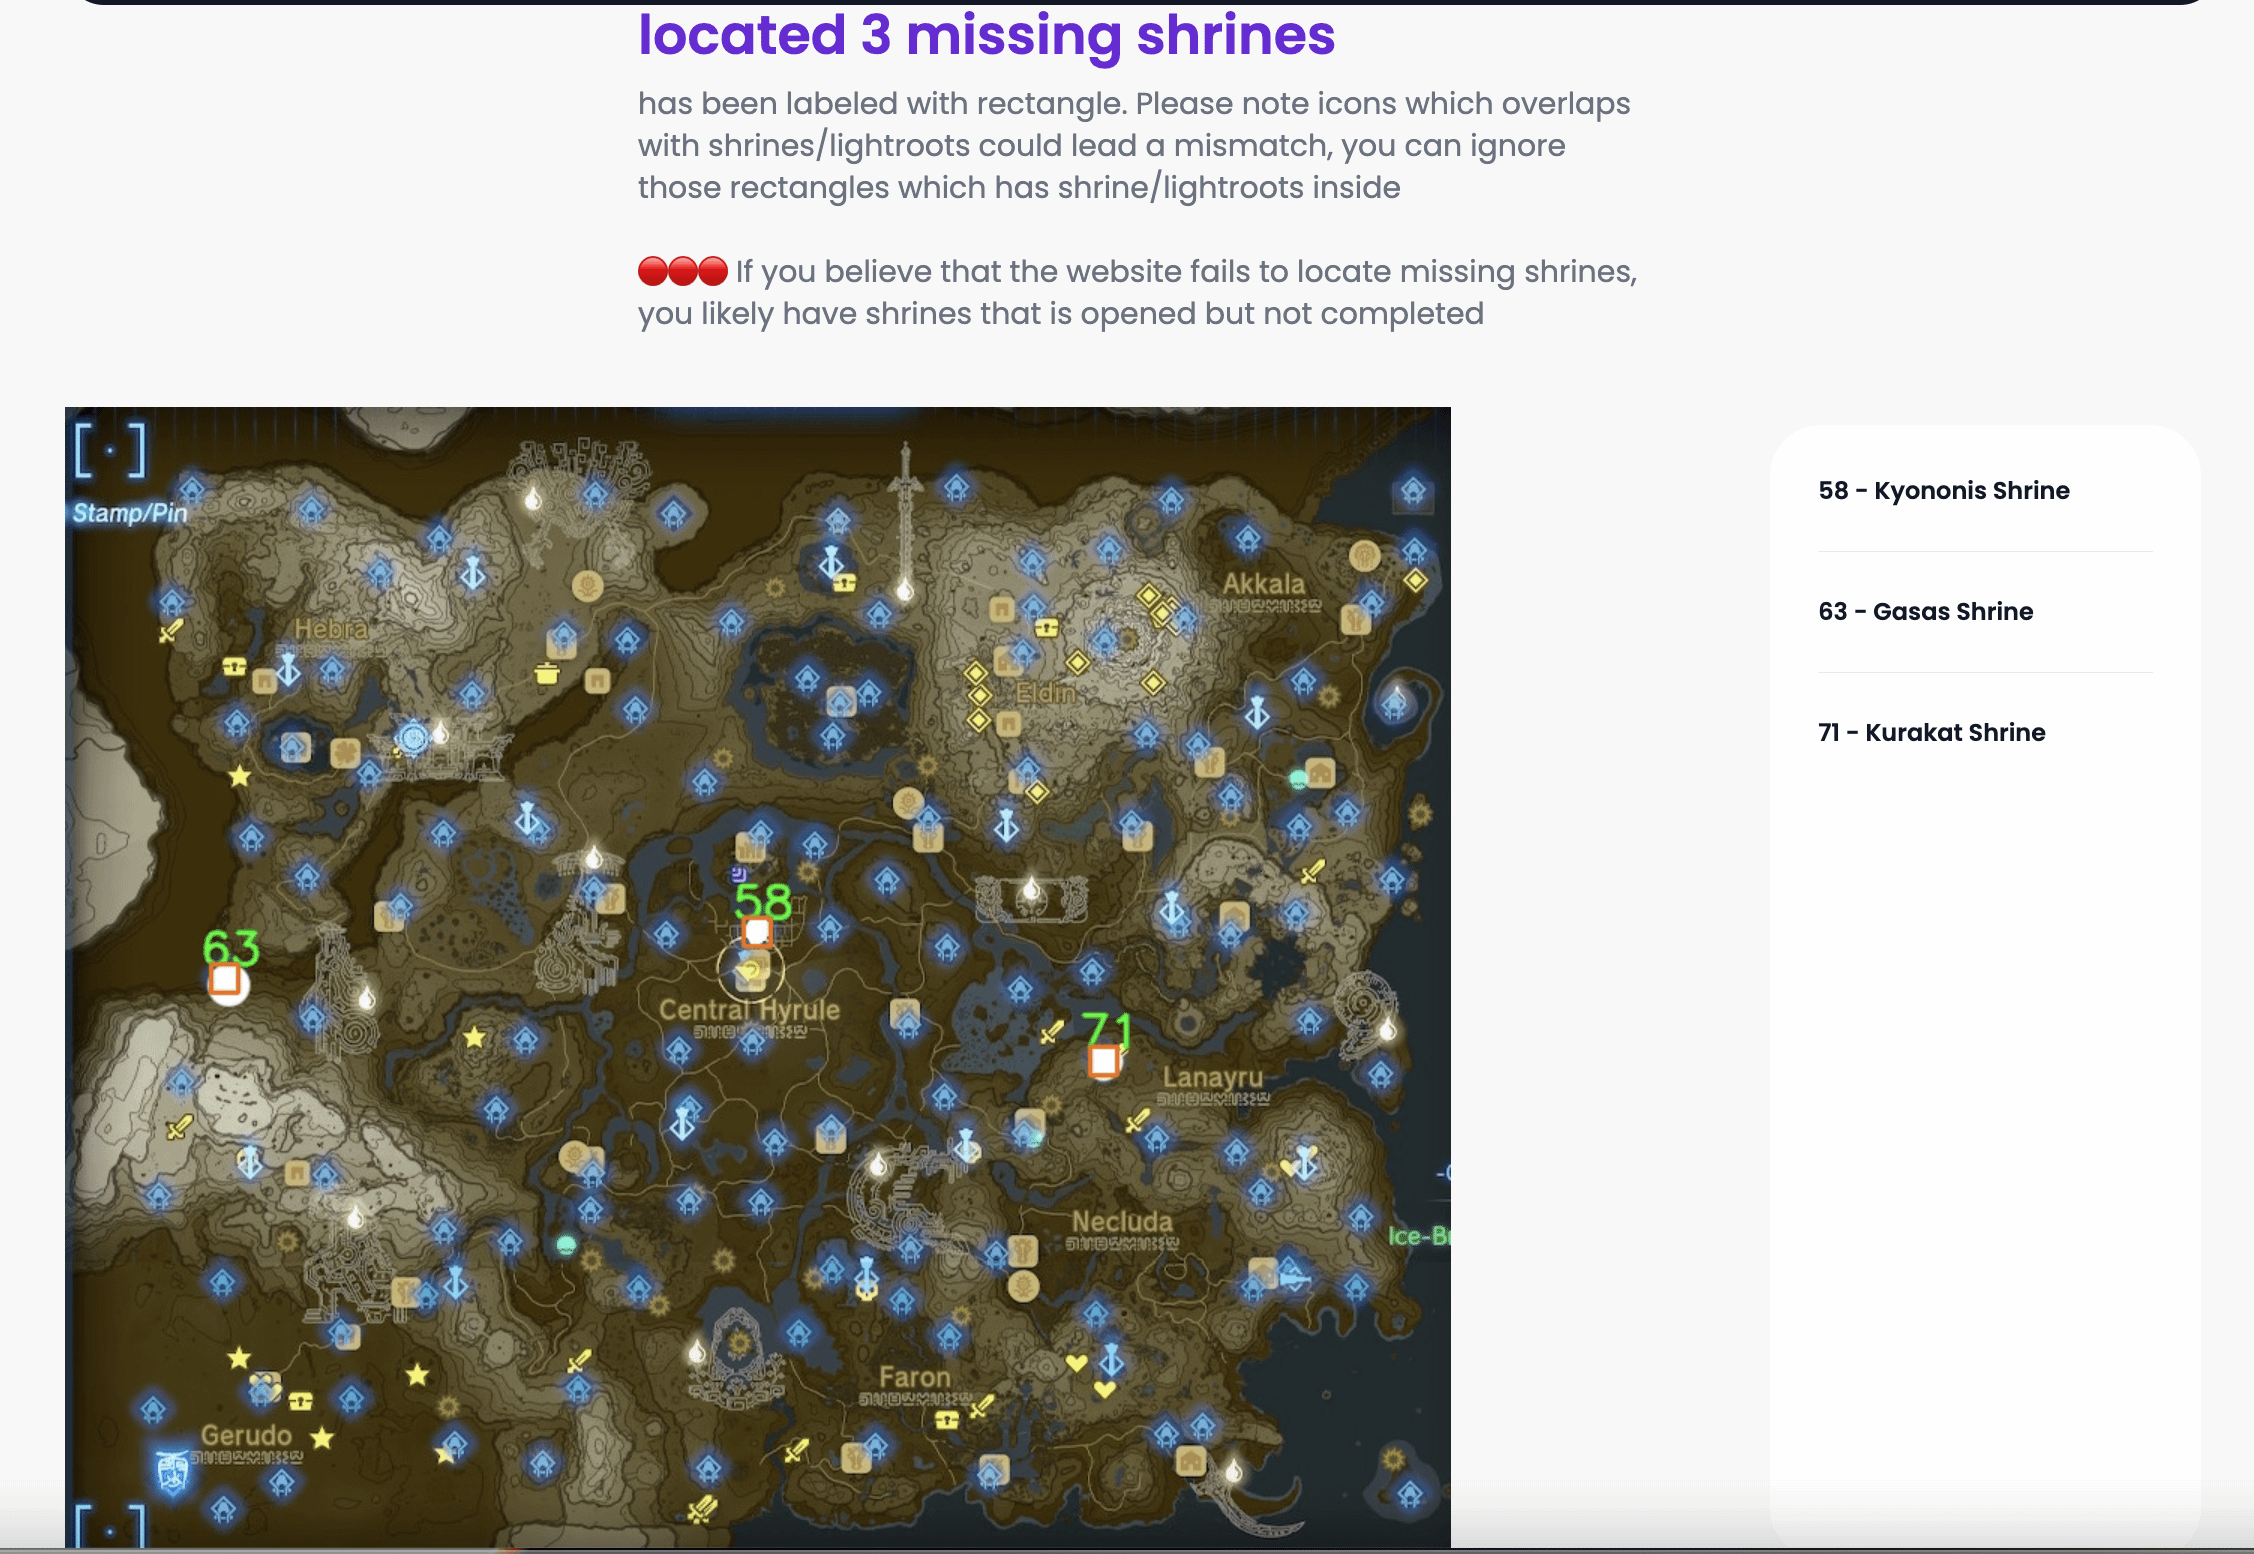Image resolution: width=2254 pixels, height=1554 pixels.
Task: Select the Gerudo mask icon at bottom-left
Action: pos(172,1472)
